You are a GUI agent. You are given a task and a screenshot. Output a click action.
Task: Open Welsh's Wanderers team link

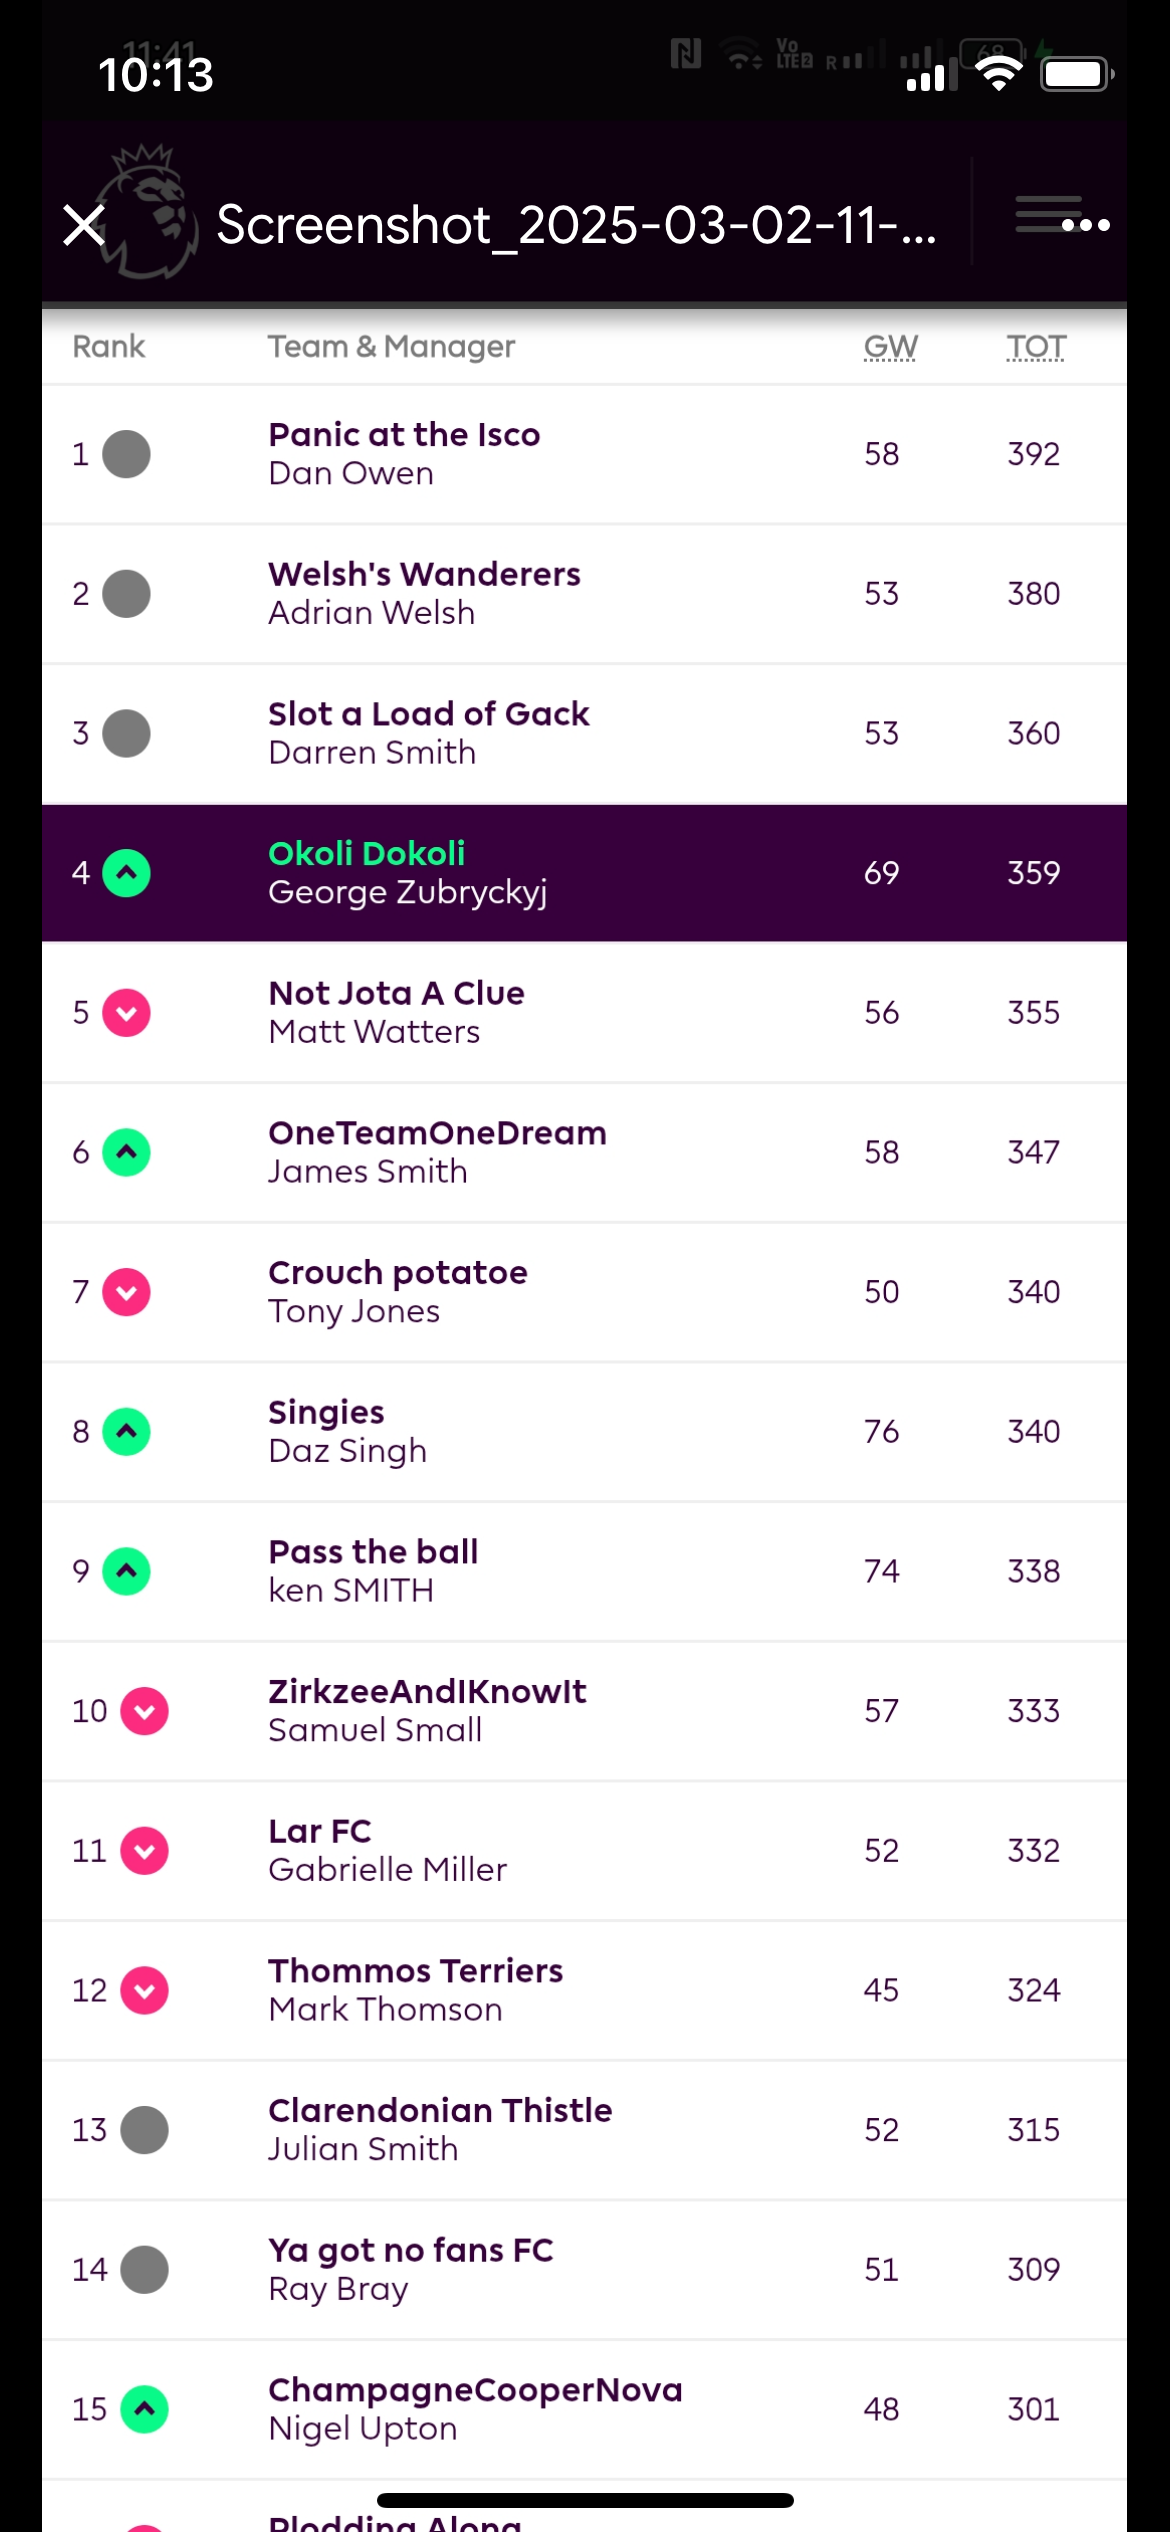pyautogui.click(x=424, y=575)
